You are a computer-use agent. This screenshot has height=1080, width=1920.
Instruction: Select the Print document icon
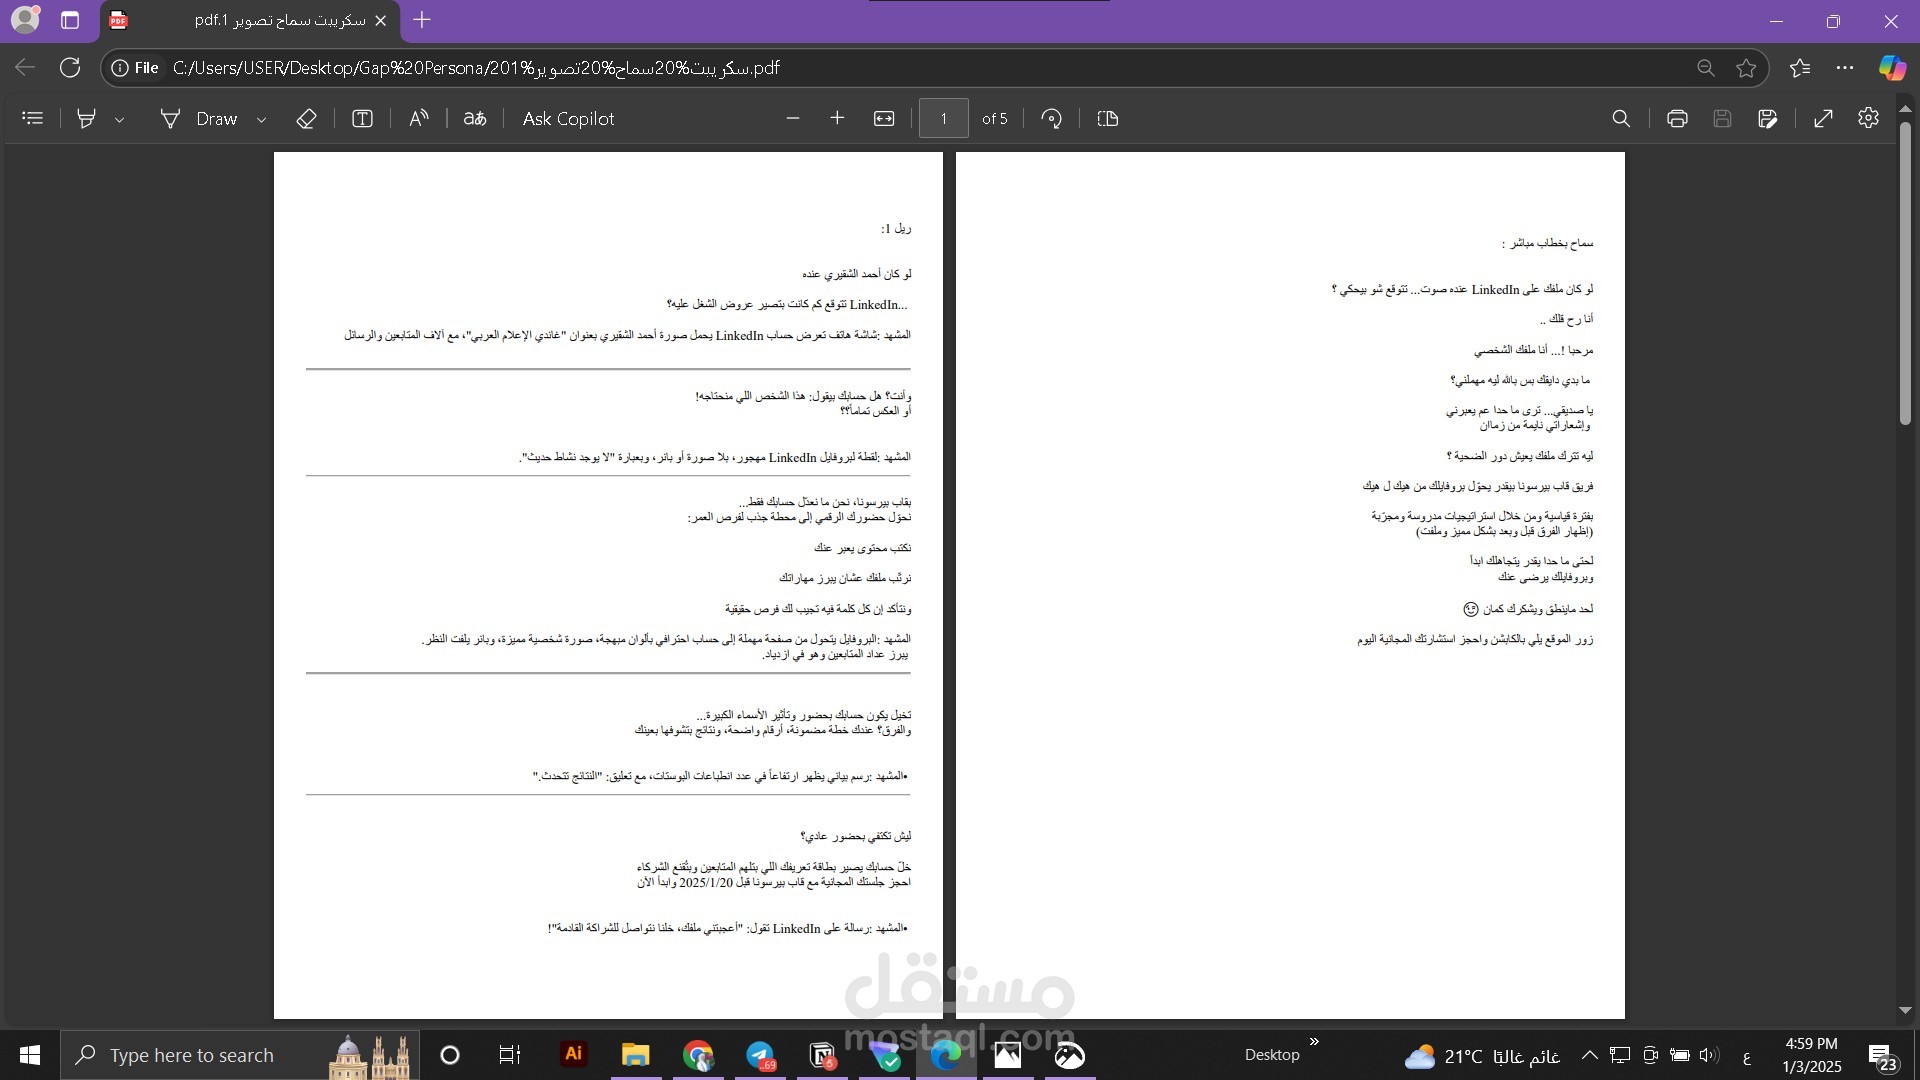(x=1675, y=117)
